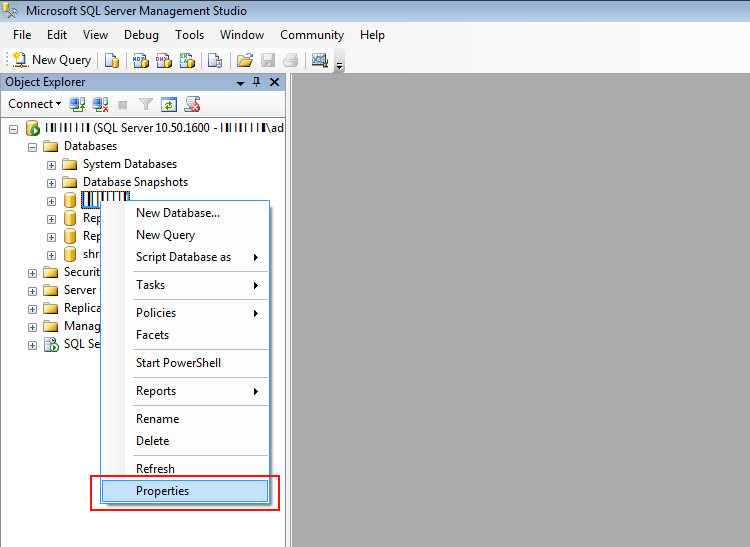Click the Open File folder icon
Image resolution: width=750 pixels, height=547 pixels.
click(x=244, y=60)
